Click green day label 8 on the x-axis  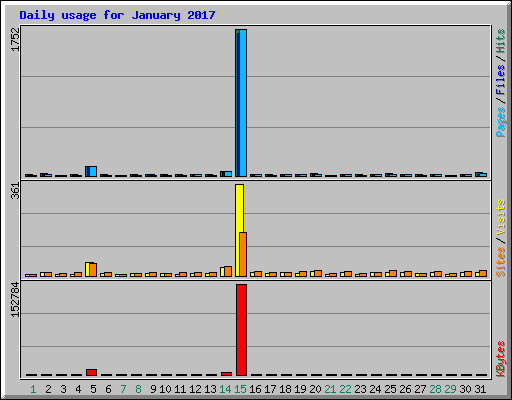[x=138, y=389]
